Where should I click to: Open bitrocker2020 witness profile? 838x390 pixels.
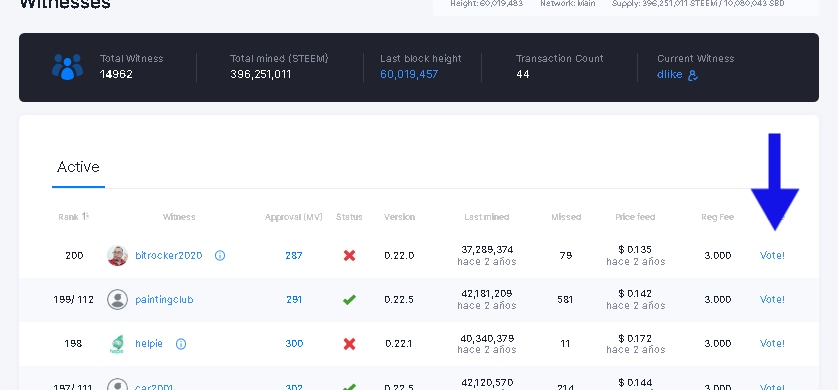[168, 255]
